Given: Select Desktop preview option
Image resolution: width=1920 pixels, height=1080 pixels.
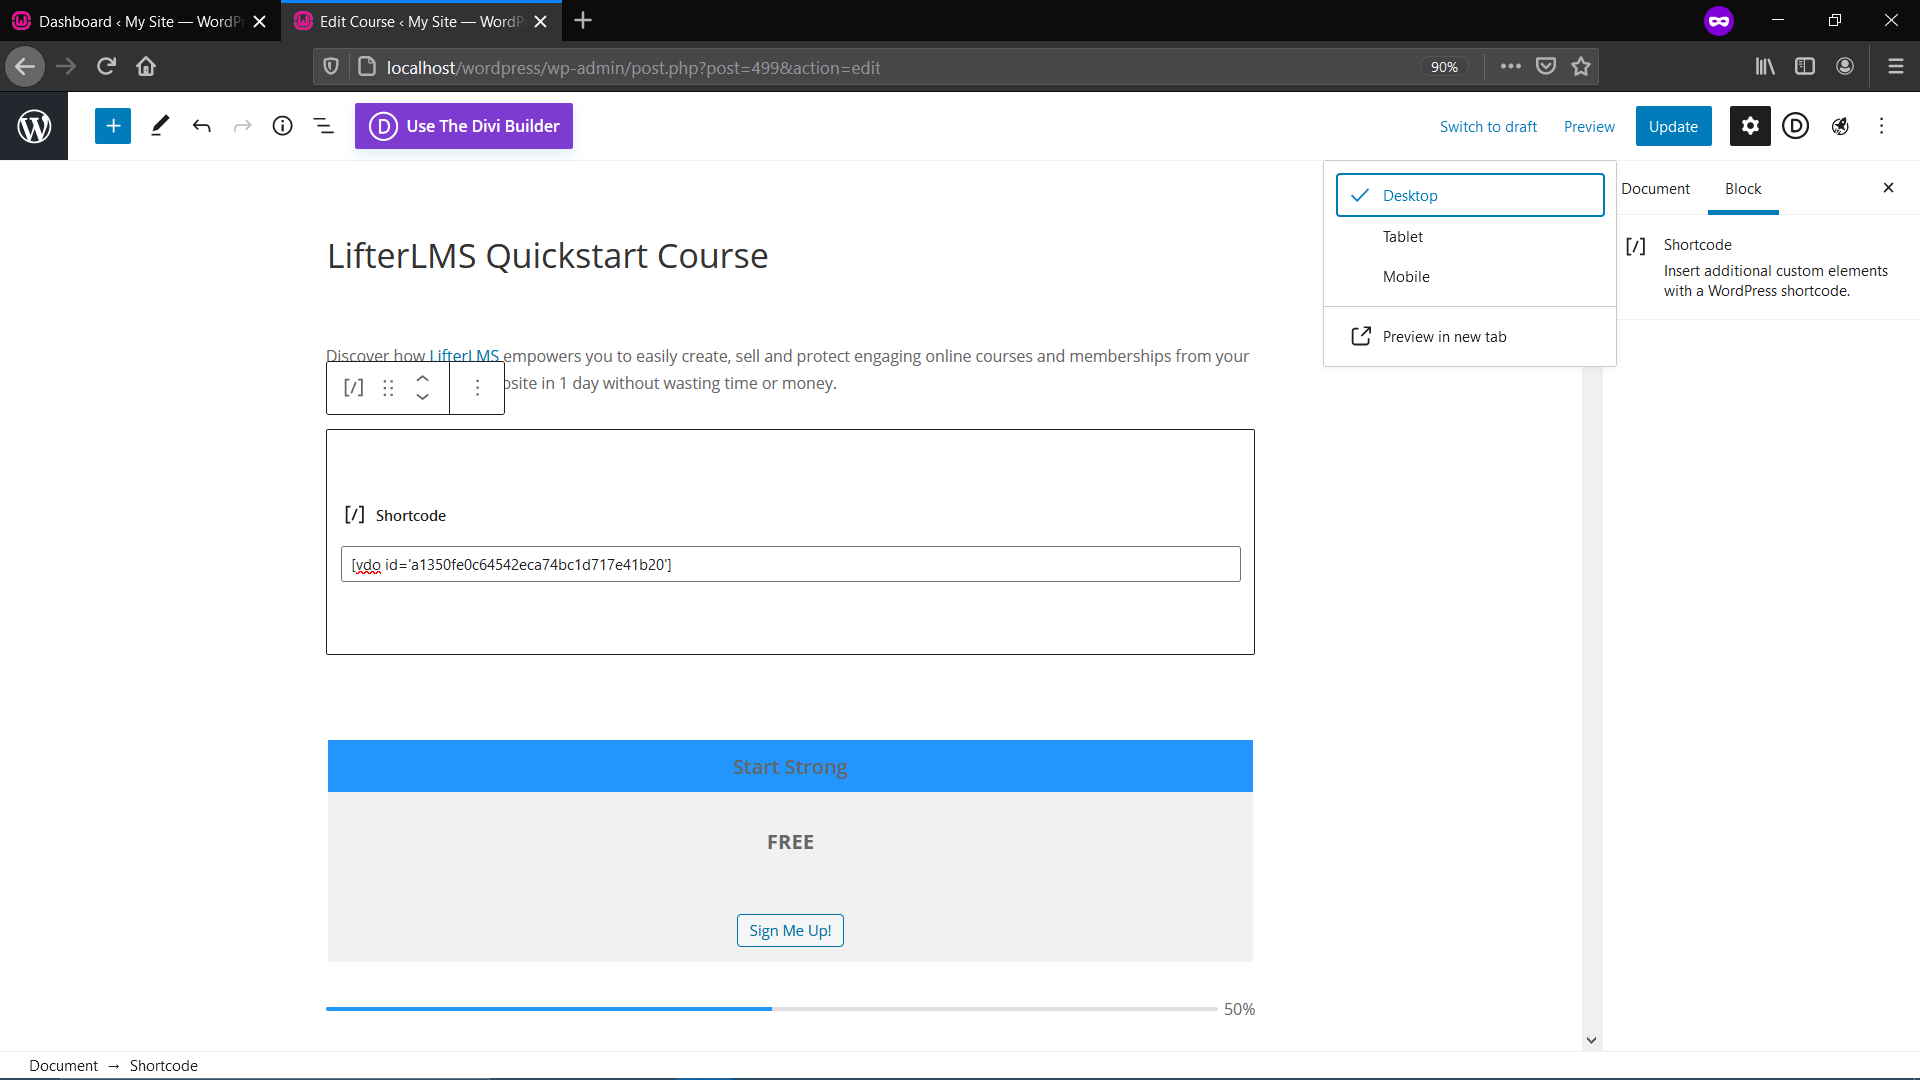Looking at the screenshot, I should point(1470,195).
